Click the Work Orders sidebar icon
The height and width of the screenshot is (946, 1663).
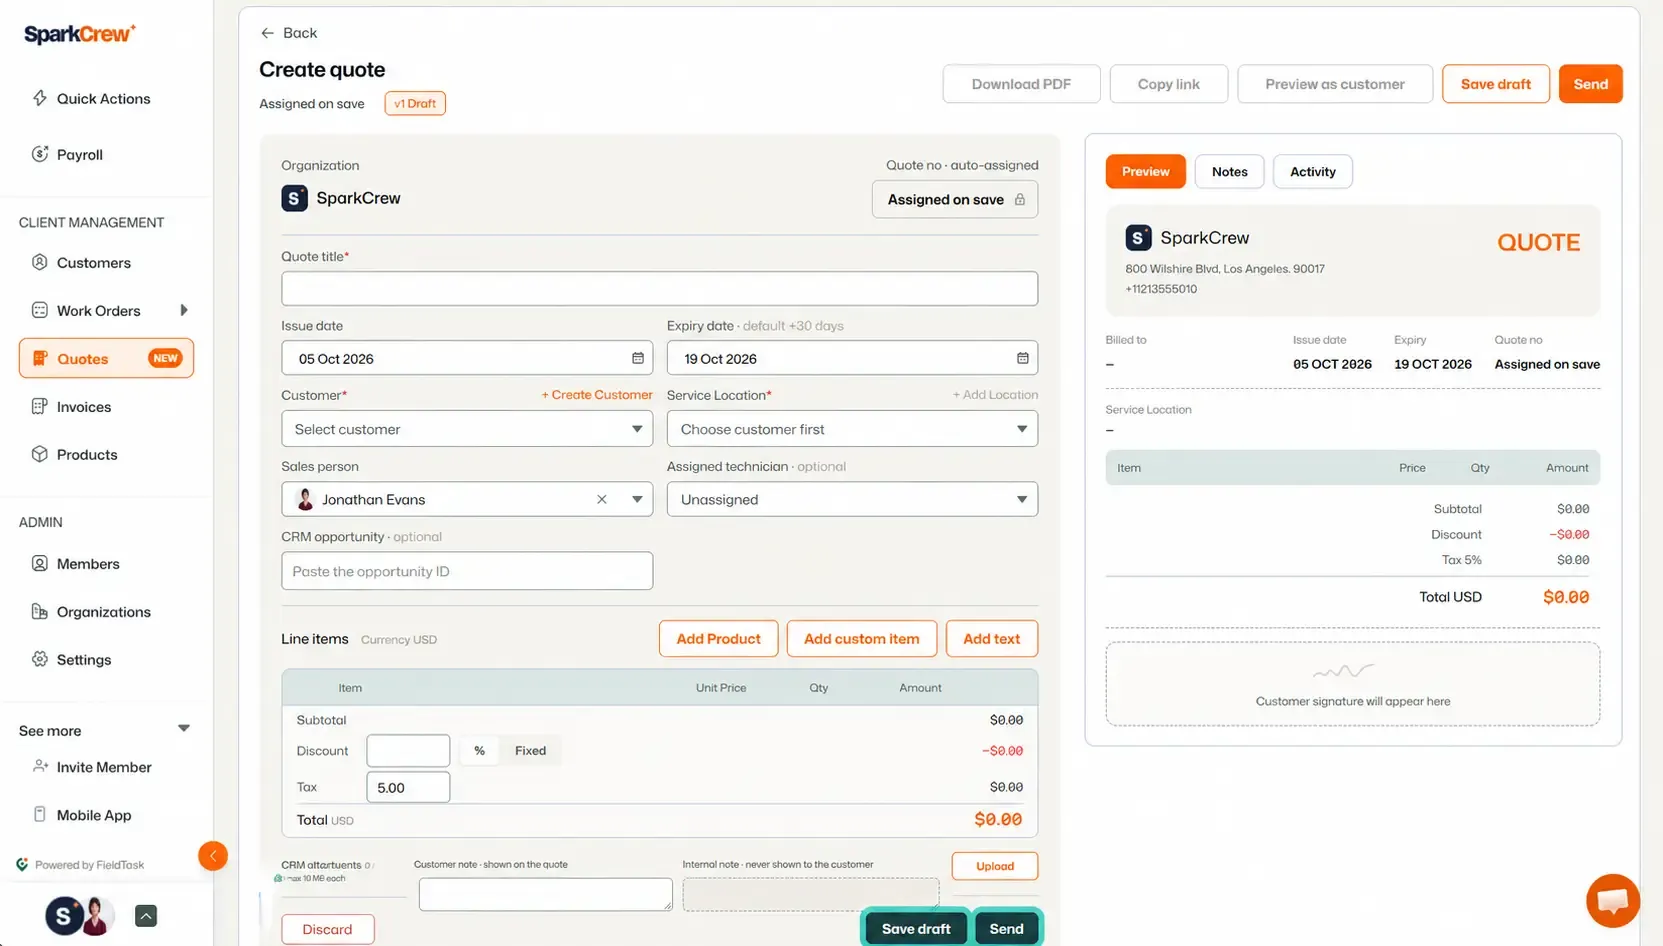40,310
